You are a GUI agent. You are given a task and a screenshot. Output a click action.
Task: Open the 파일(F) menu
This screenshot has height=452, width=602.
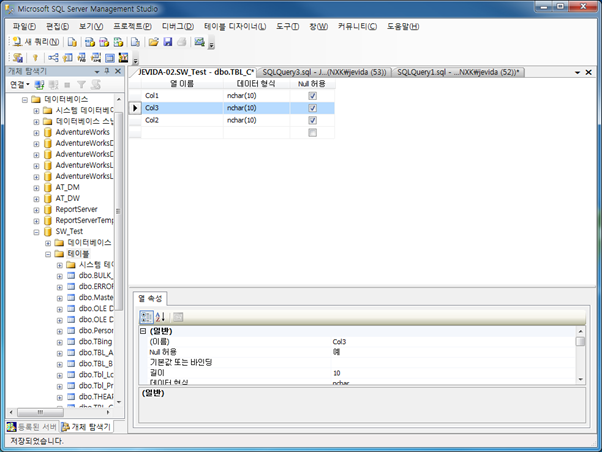24,26
